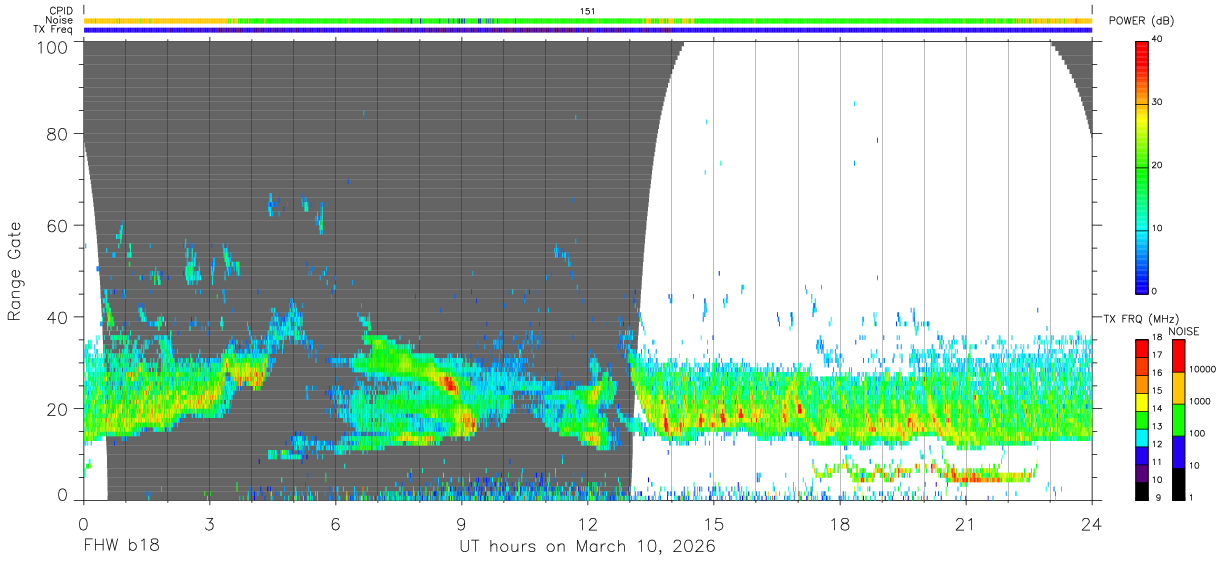1228x567 pixels.
Task: Click the y-axis tick label '100'
Action: tap(53, 47)
